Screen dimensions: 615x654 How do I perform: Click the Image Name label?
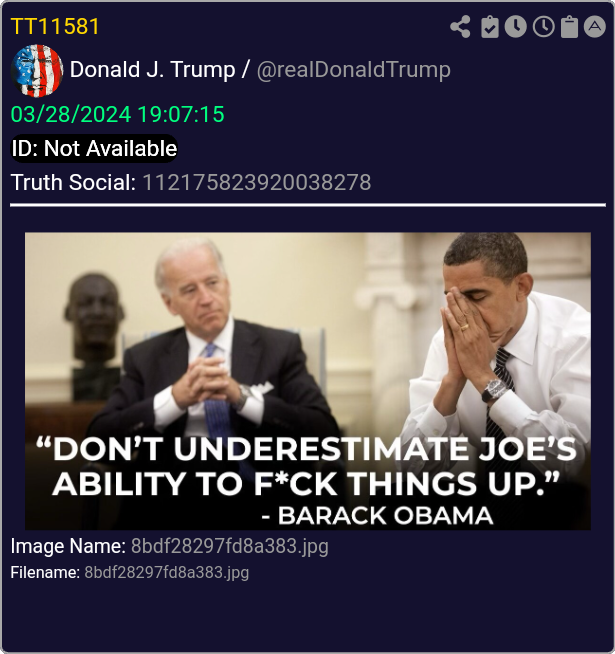click(x=68, y=546)
